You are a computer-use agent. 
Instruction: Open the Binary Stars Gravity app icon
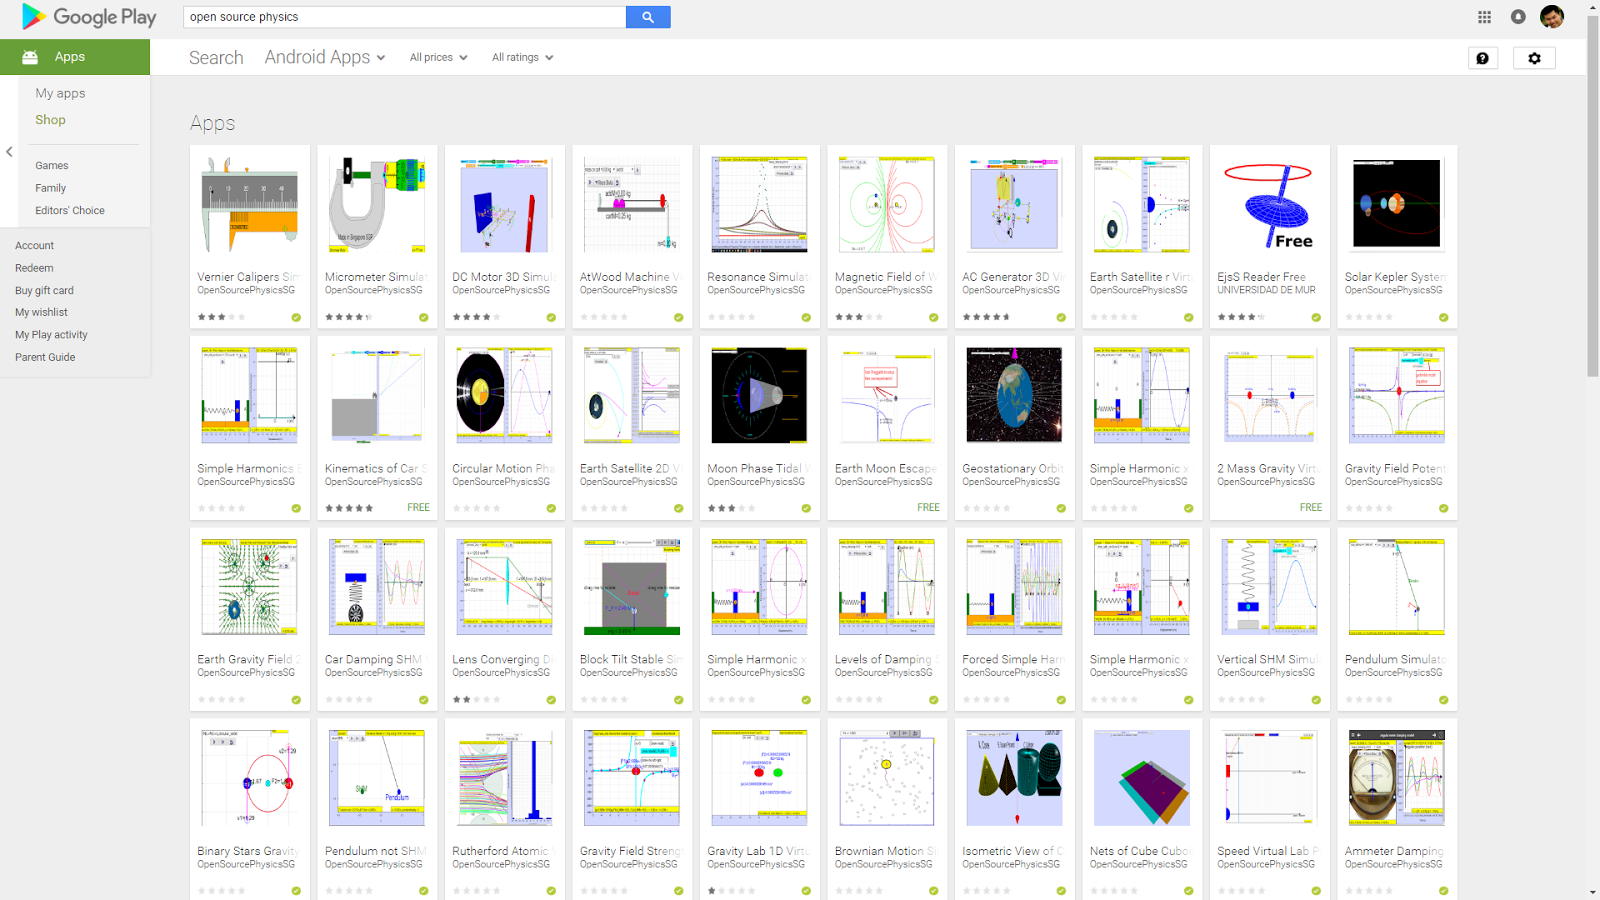(249, 777)
